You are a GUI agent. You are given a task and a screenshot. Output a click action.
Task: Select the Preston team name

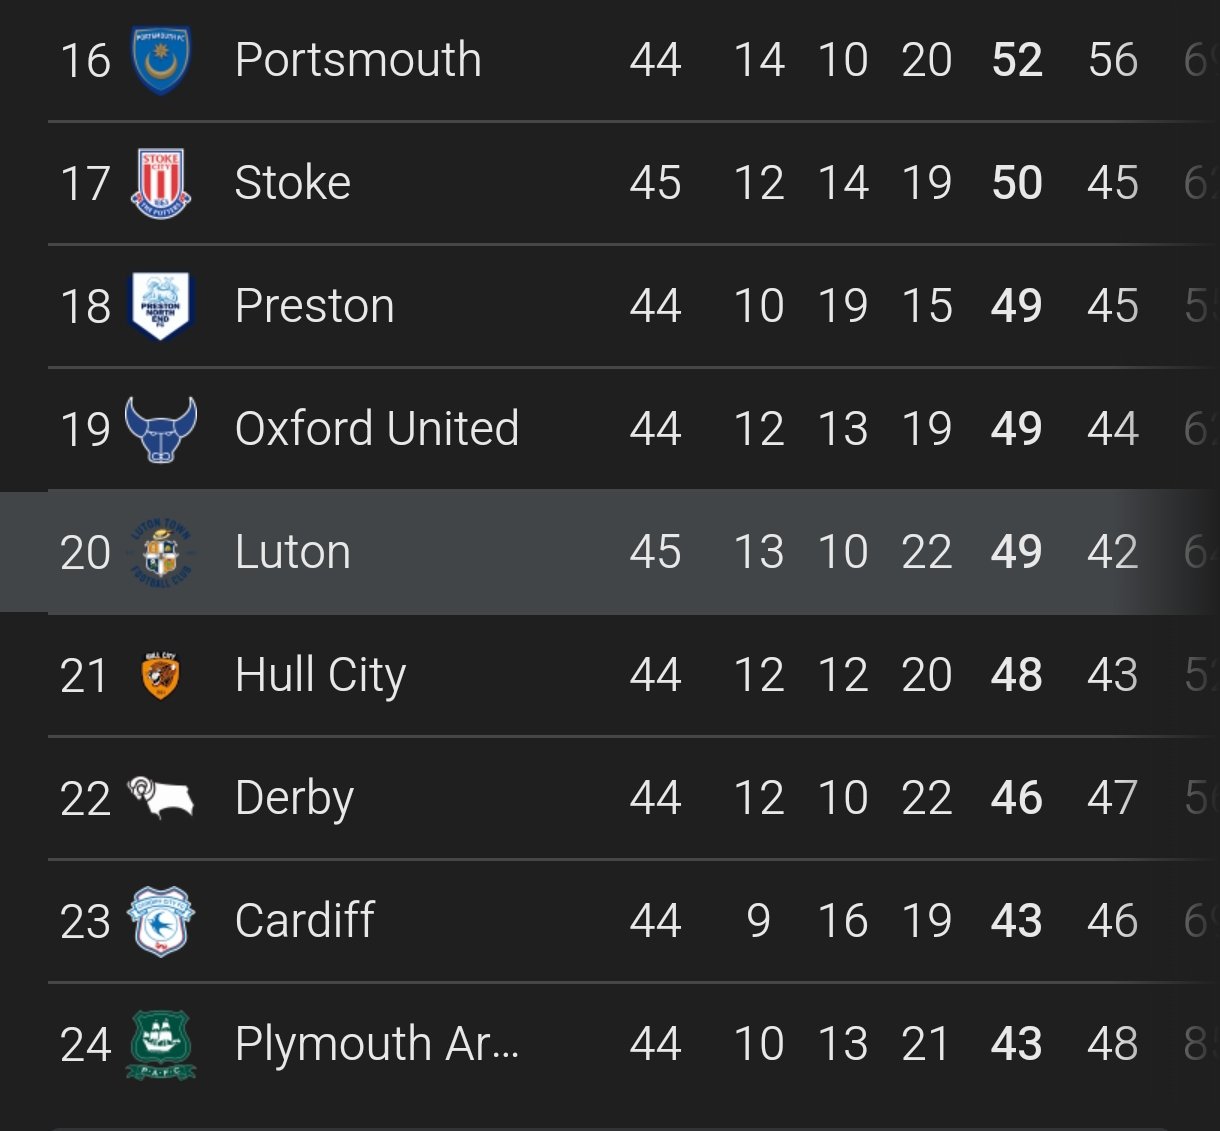[315, 306]
